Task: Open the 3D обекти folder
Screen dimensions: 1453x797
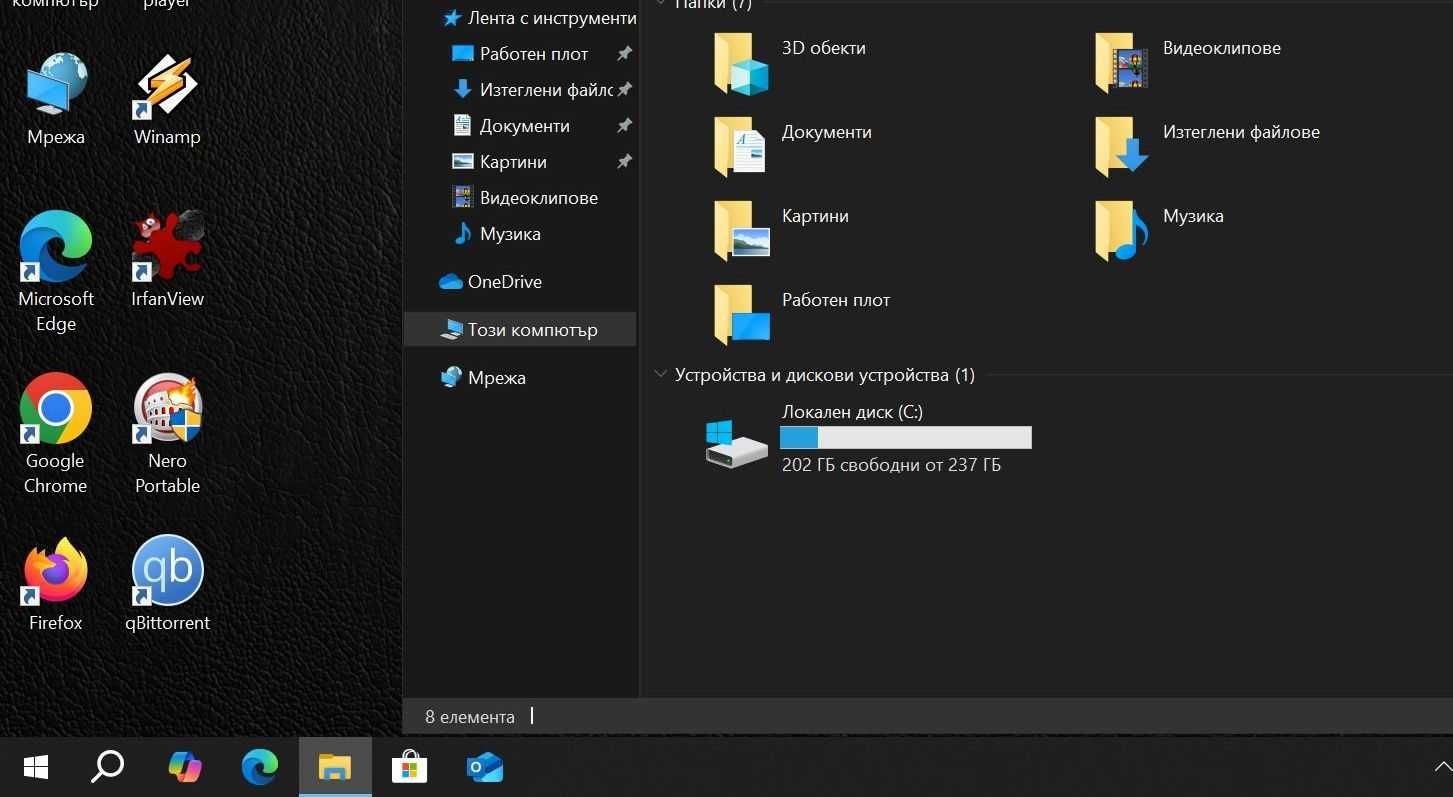Action: tap(790, 62)
